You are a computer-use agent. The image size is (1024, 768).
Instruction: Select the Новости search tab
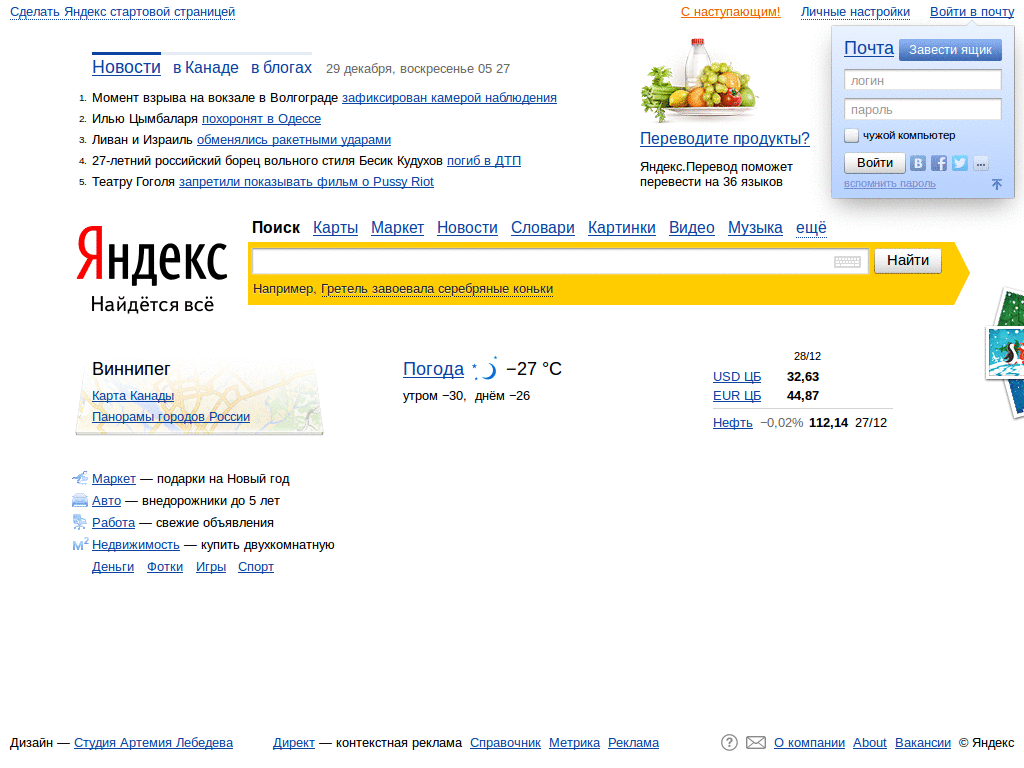pyautogui.click(x=467, y=227)
